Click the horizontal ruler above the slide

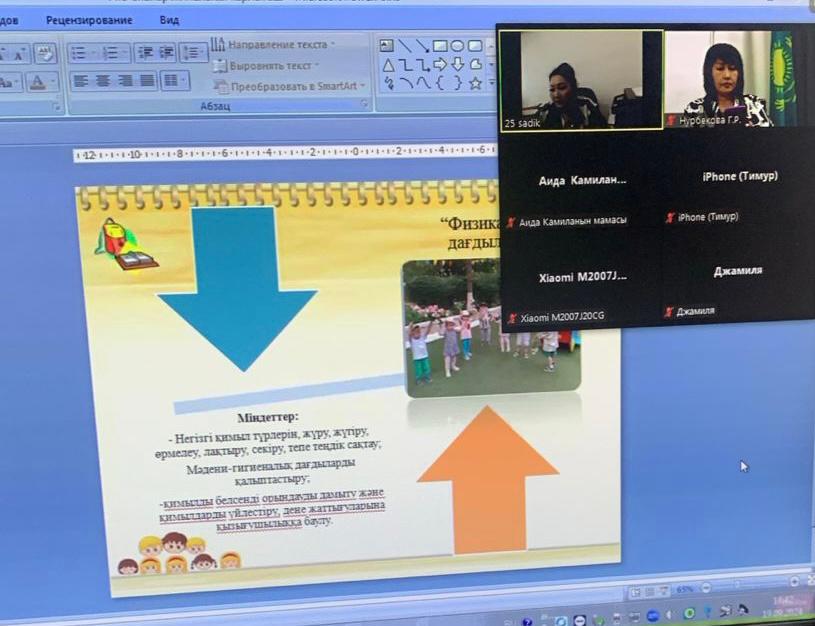286,153
